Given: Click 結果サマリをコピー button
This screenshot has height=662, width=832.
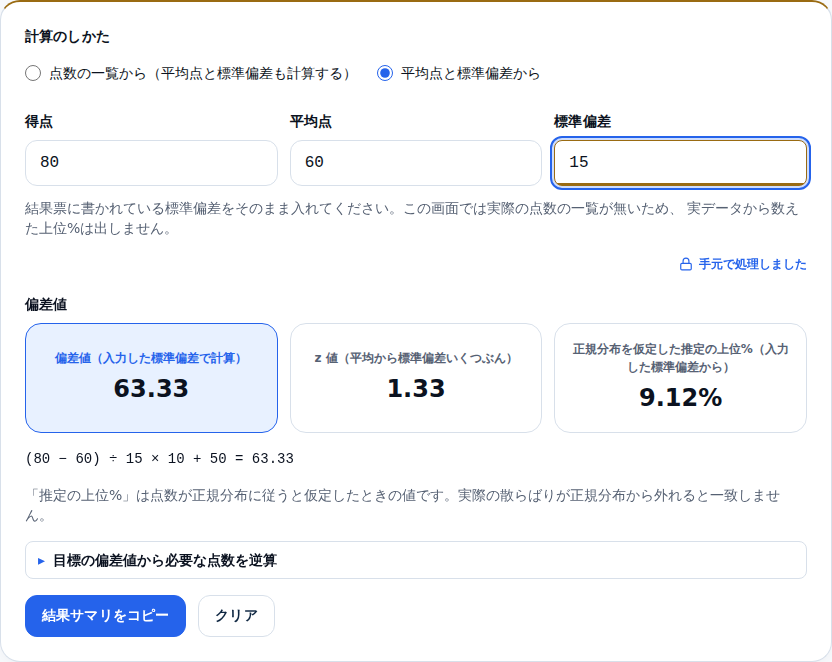Looking at the screenshot, I should pyautogui.click(x=105, y=615).
